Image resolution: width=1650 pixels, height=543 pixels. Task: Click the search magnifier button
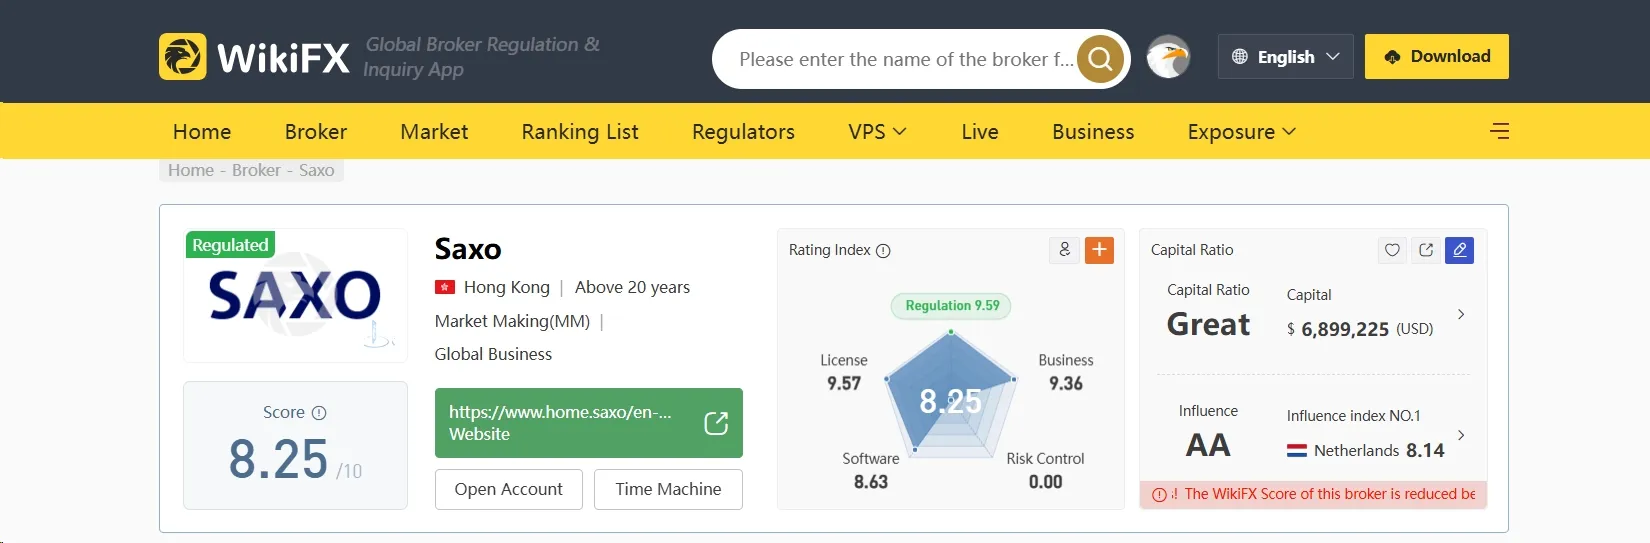pos(1100,59)
